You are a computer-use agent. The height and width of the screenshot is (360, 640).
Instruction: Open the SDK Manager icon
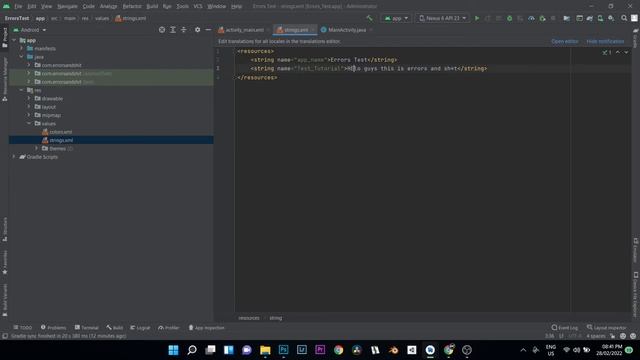pos(611,18)
